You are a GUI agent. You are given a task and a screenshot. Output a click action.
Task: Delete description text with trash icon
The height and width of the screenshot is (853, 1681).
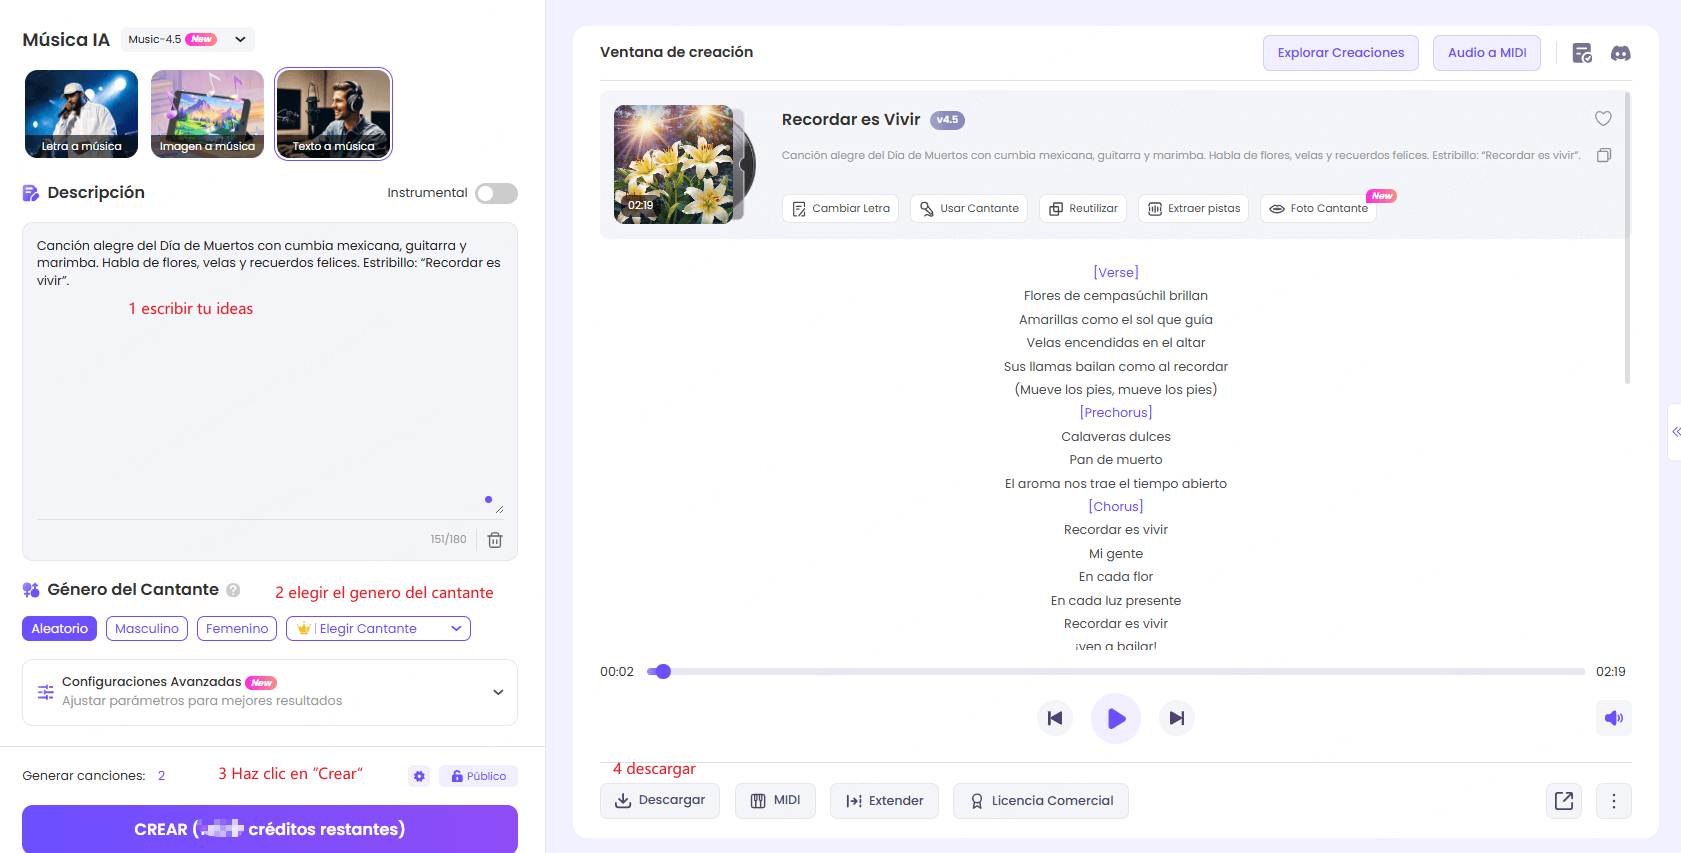[x=495, y=540]
